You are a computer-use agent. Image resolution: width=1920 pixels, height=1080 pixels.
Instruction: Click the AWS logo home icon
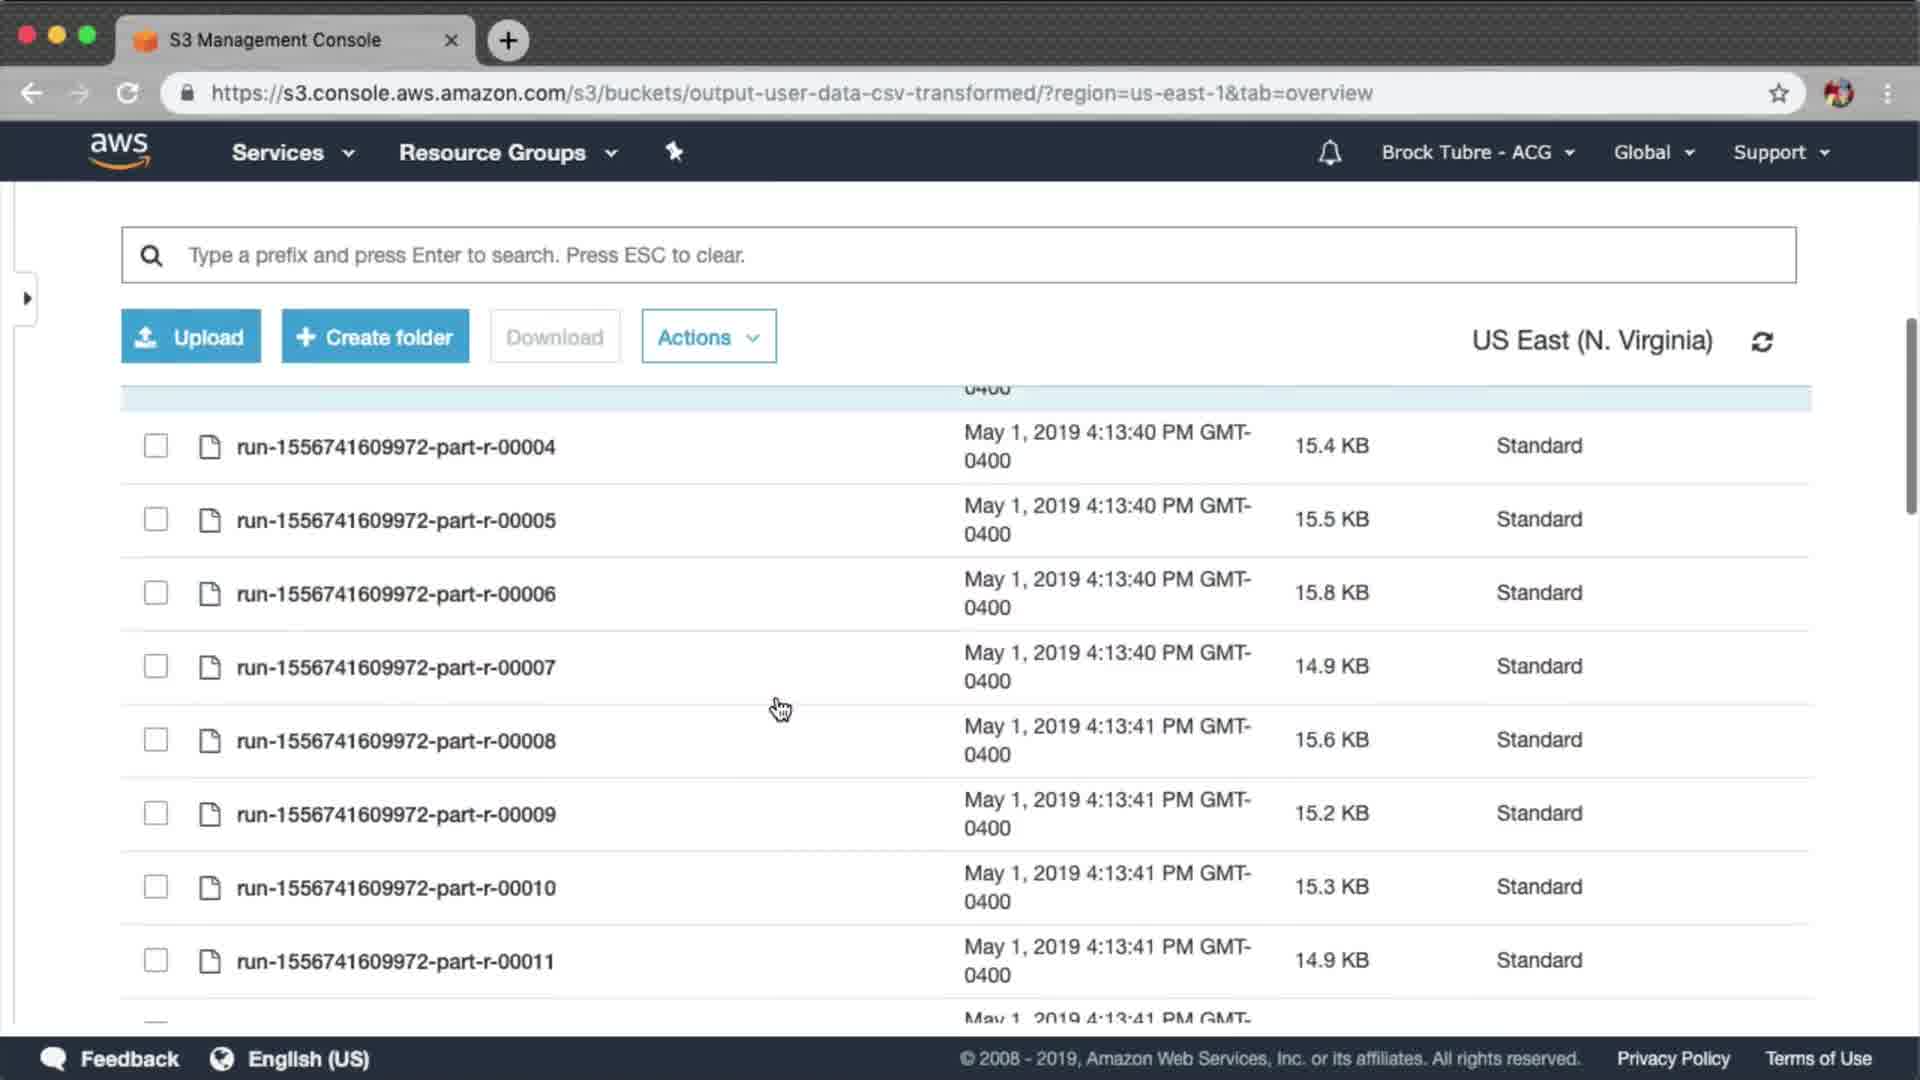[119, 151]
